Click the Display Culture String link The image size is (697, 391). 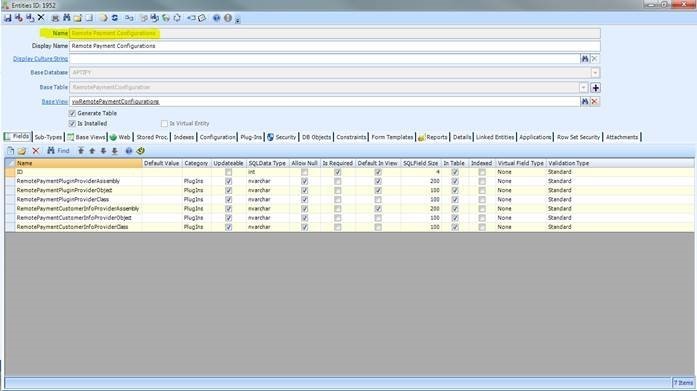click(x=40, y=59)
